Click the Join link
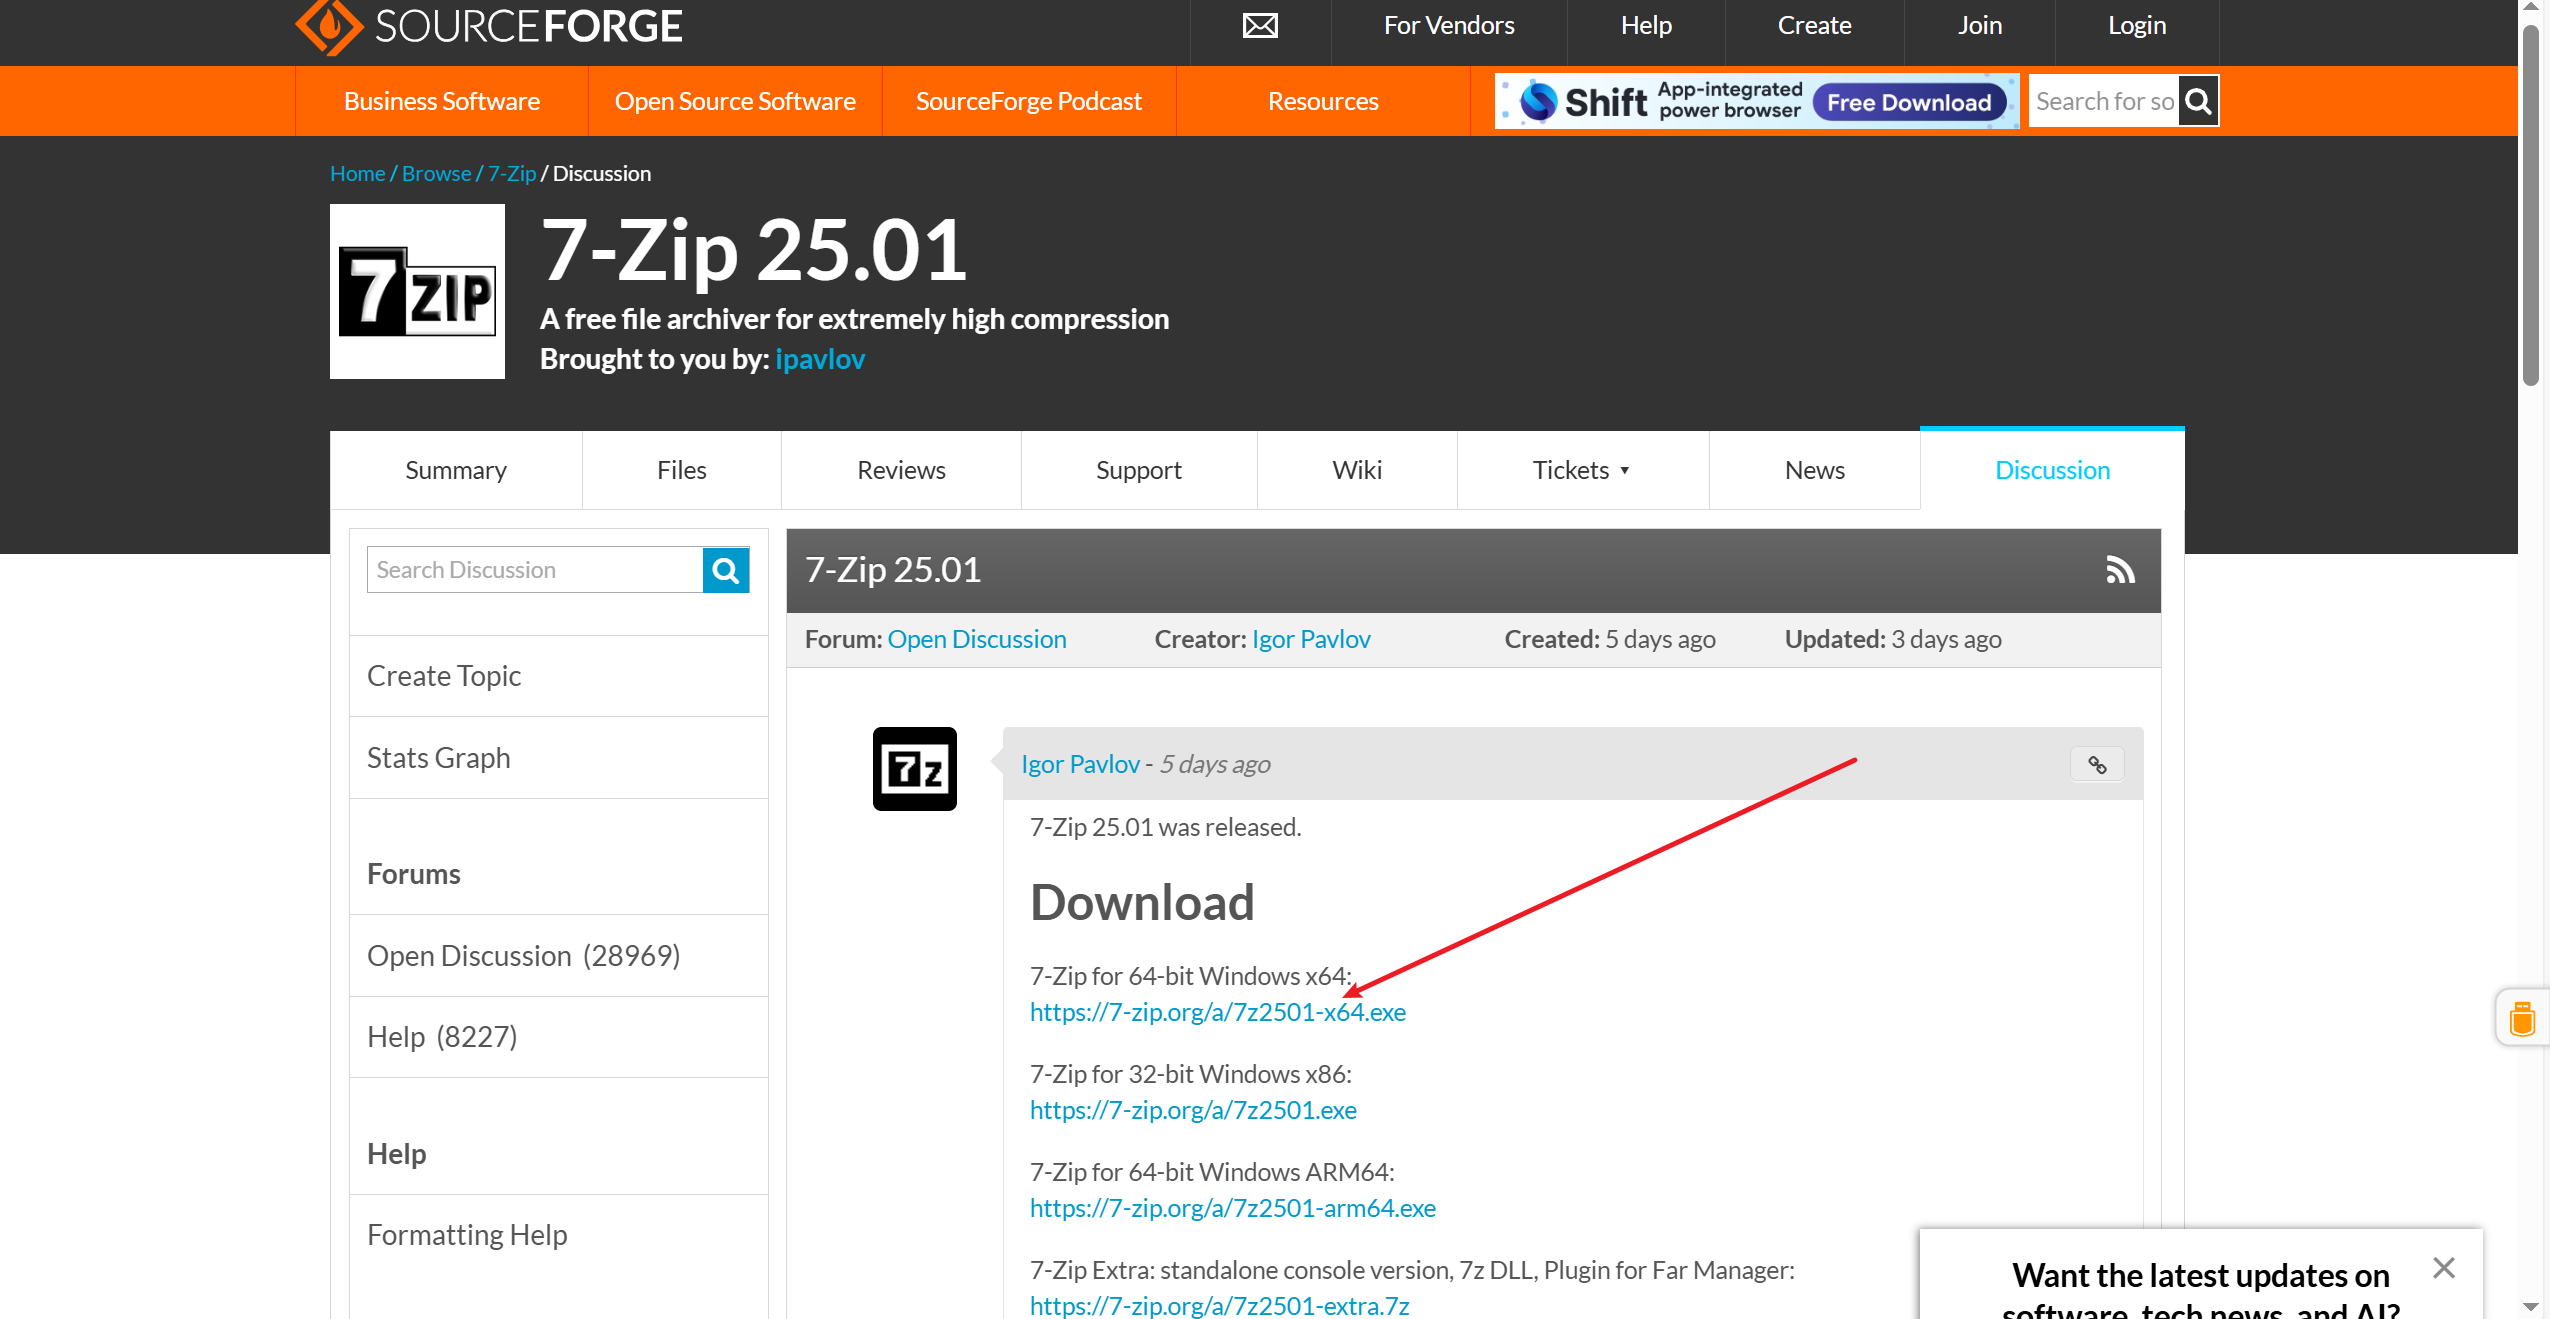This screenshot has width=2550, height=1319. click(x=1980, y=25)
